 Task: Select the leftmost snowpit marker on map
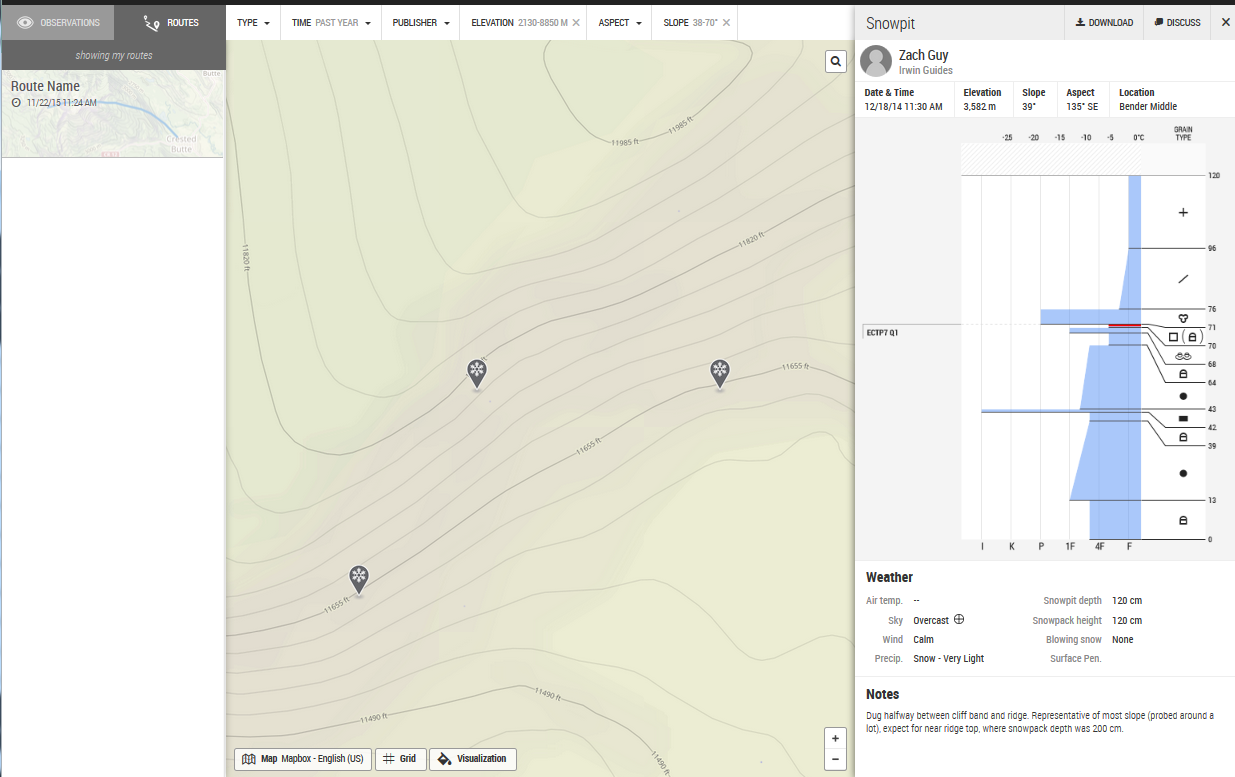pyautogui.click(x=359, y=579)
